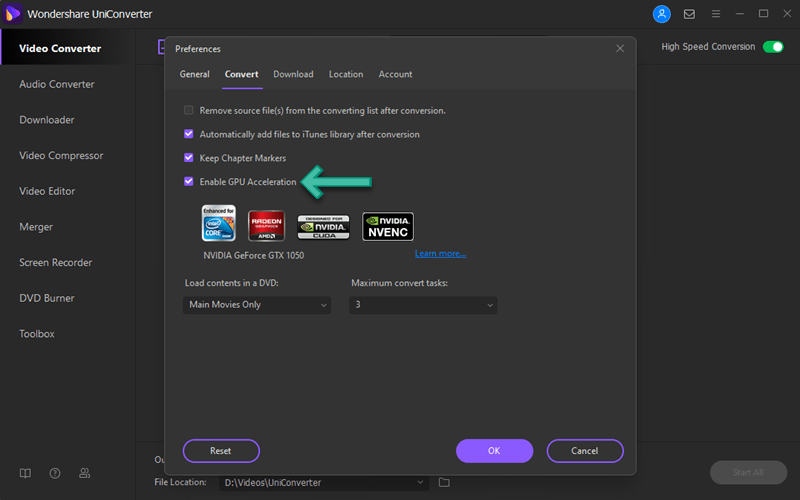Switch to the General tab

(x=194, y=74)
